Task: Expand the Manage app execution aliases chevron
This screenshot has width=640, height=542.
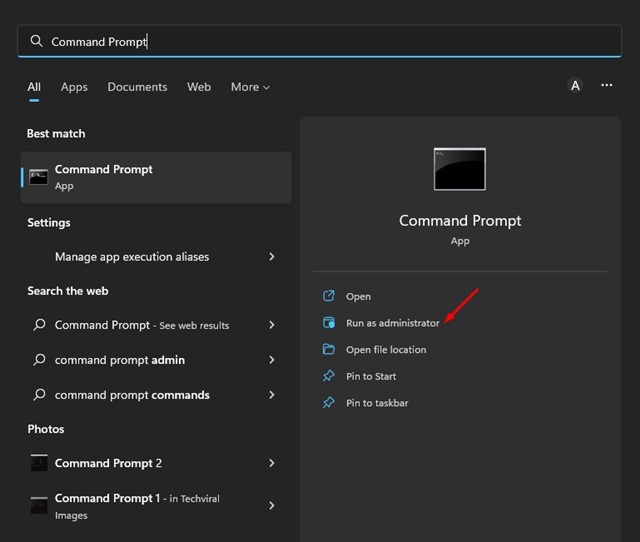Action: [x=272, y=257]
